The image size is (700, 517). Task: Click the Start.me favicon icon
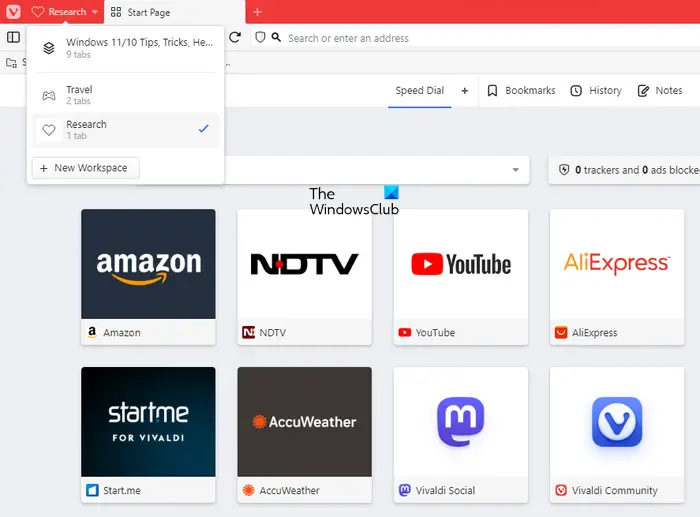pos(92,490)
